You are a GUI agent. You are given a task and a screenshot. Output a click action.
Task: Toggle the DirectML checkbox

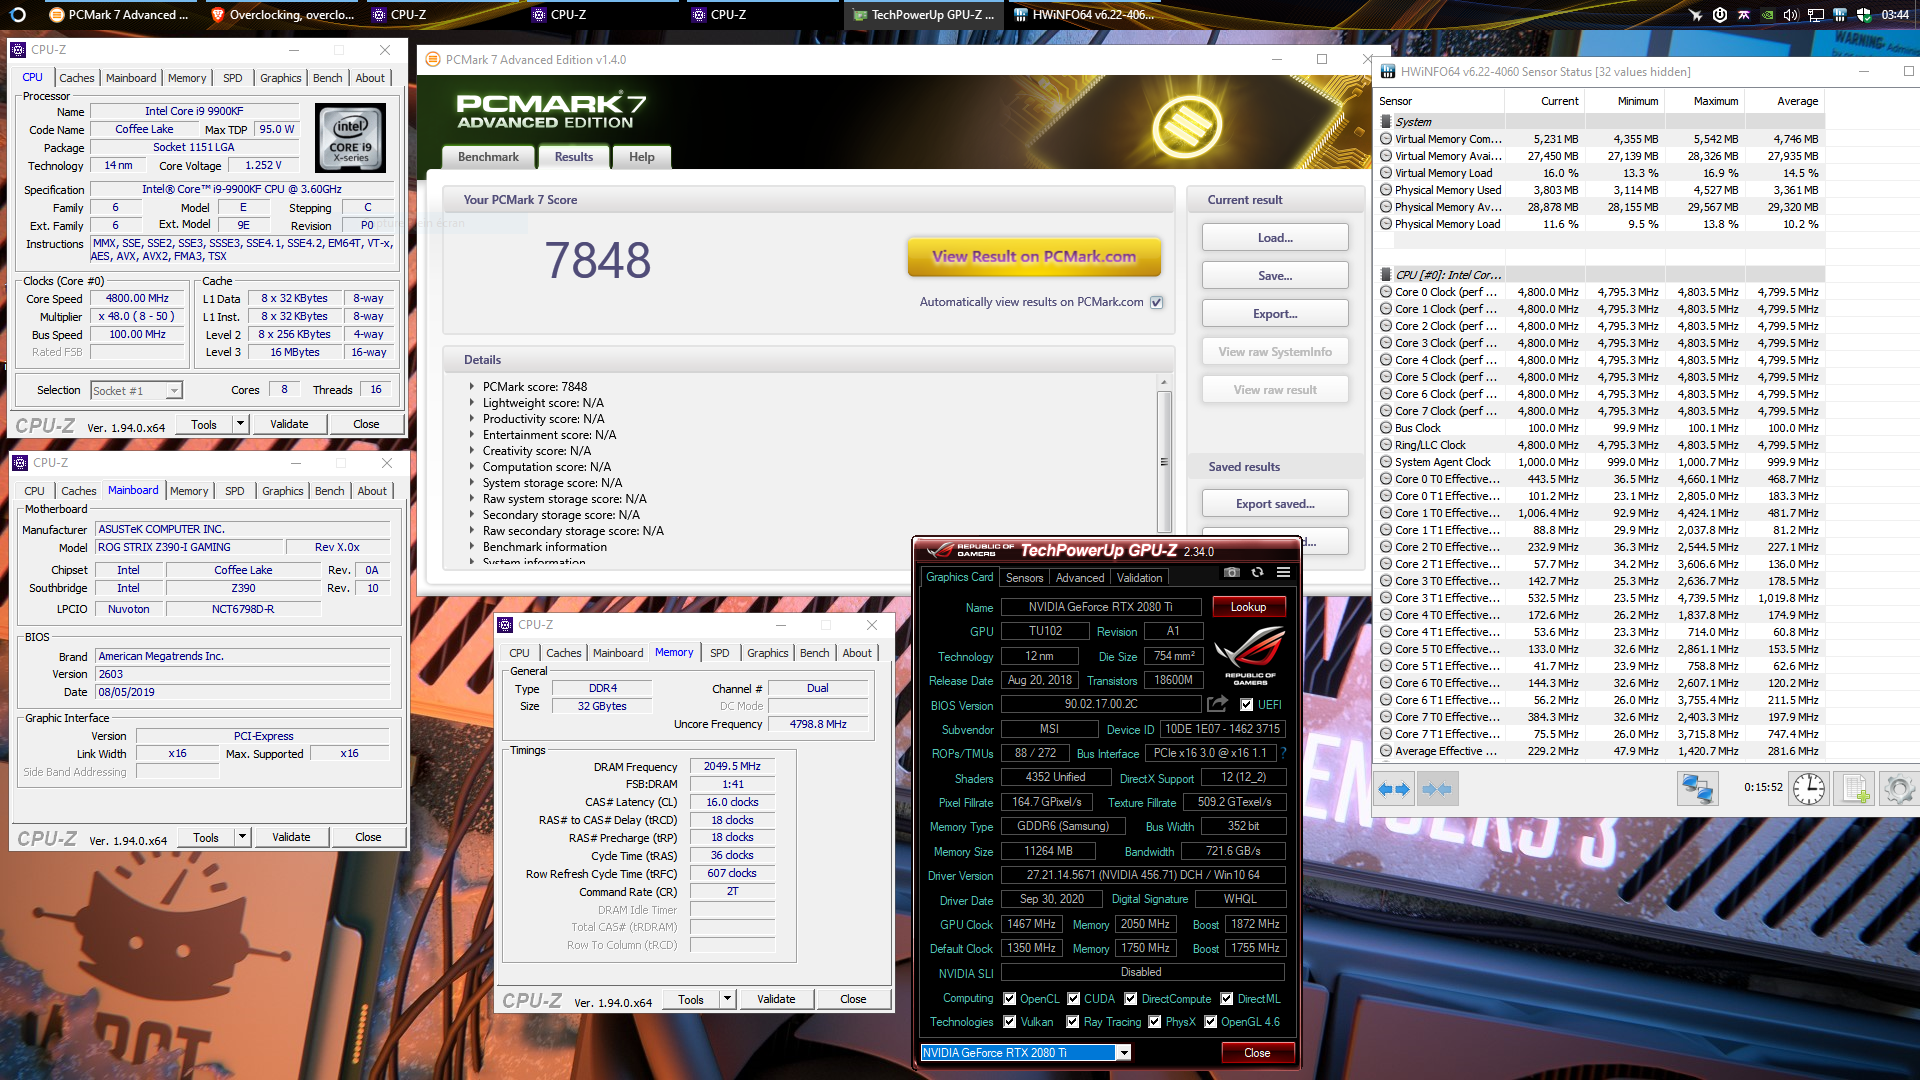(1227, 999)
